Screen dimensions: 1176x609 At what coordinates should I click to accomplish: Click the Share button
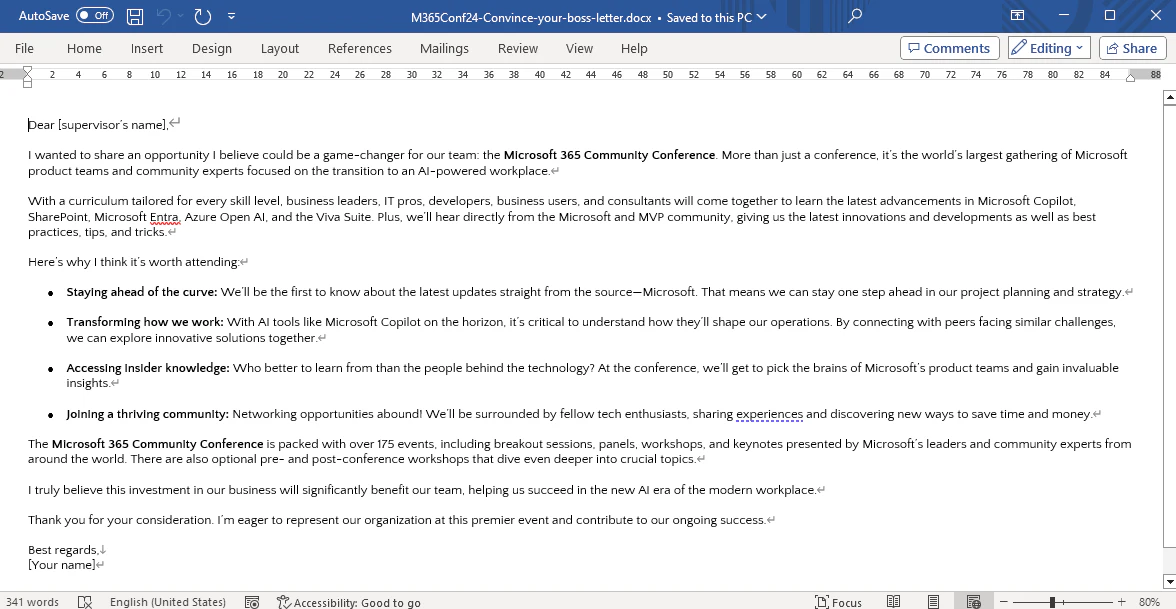[1132, 48]
